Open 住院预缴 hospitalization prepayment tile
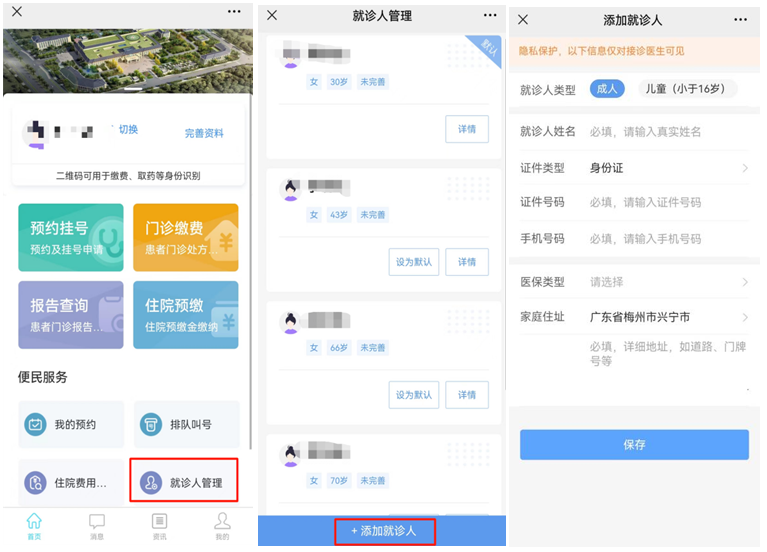This screenshot has width=767, height=552. [x=185, y=314]
